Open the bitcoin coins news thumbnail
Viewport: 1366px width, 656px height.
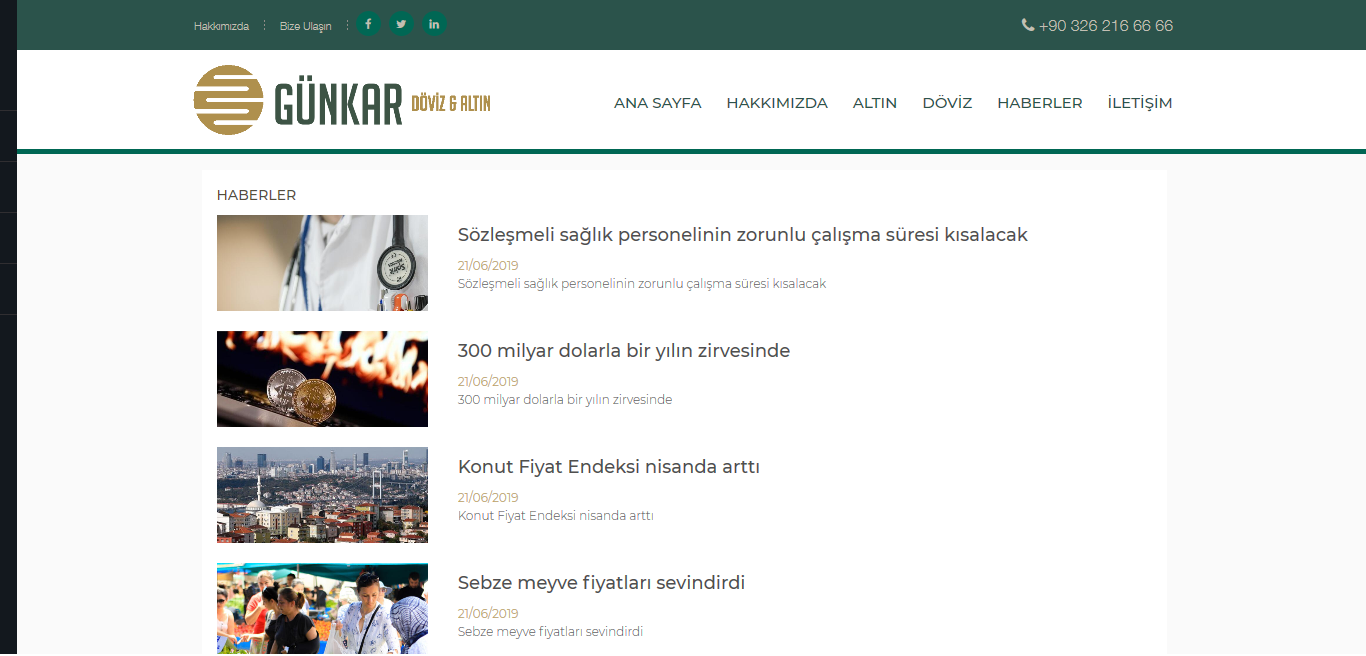322,379
